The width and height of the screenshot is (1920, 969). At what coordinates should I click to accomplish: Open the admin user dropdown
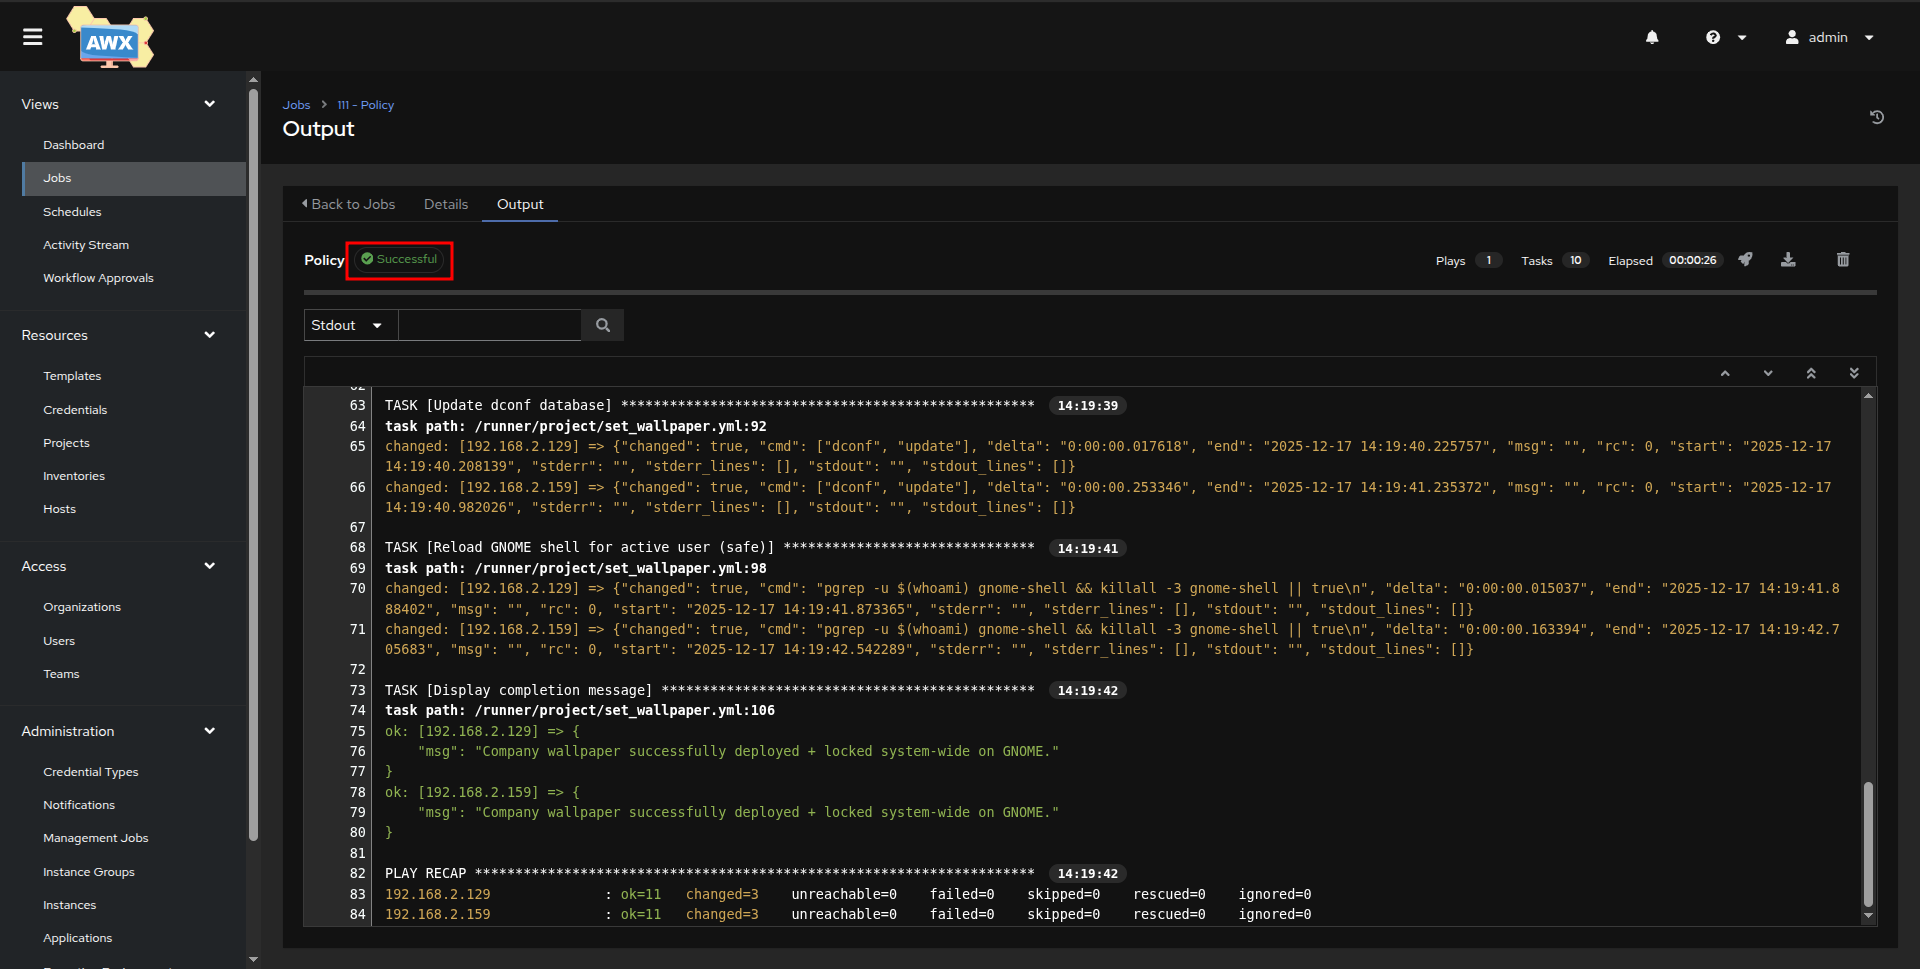1829,37
